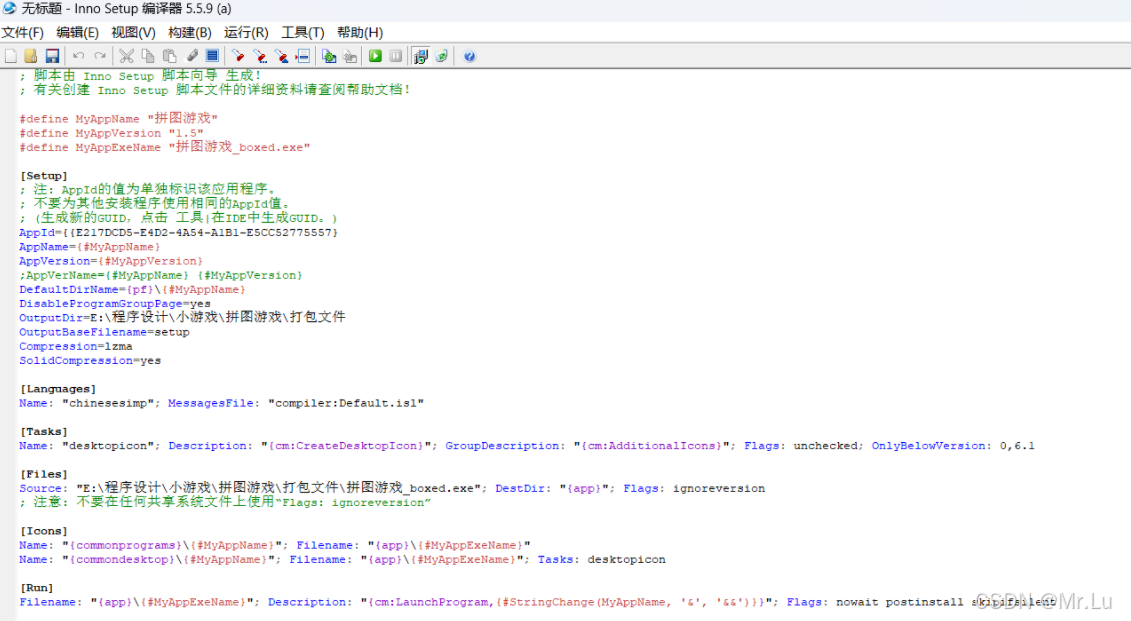Click the {commondesktop} icon name line

343,559
